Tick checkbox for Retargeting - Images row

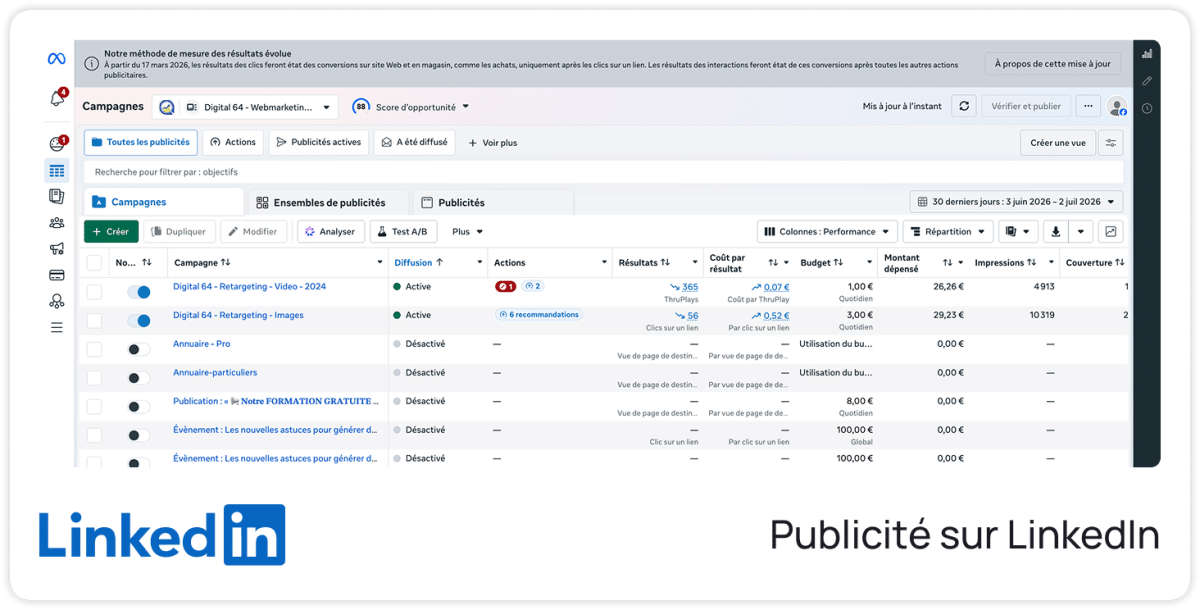(94, 321)
